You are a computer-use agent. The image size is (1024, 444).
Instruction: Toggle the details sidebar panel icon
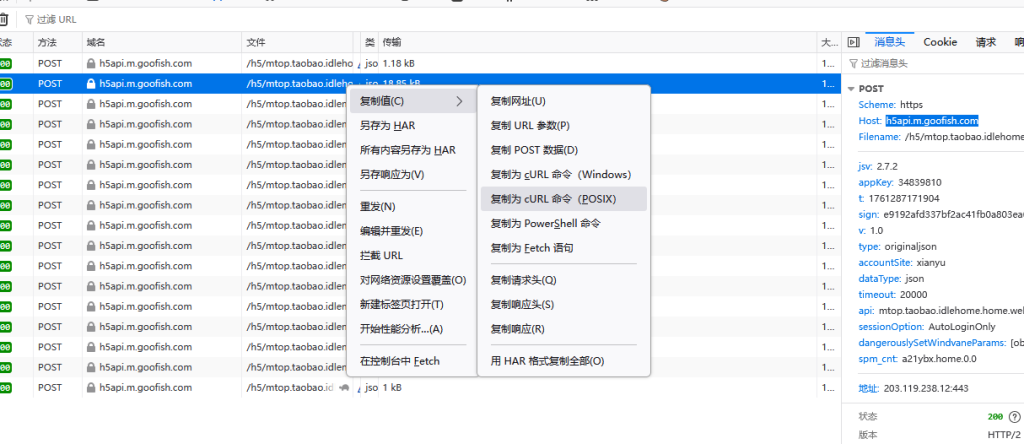(853, 42)
